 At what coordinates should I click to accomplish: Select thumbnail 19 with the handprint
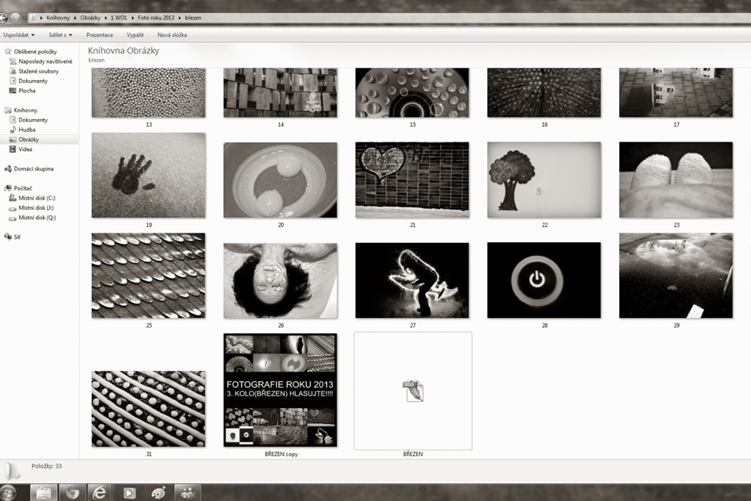coord(148,175)
